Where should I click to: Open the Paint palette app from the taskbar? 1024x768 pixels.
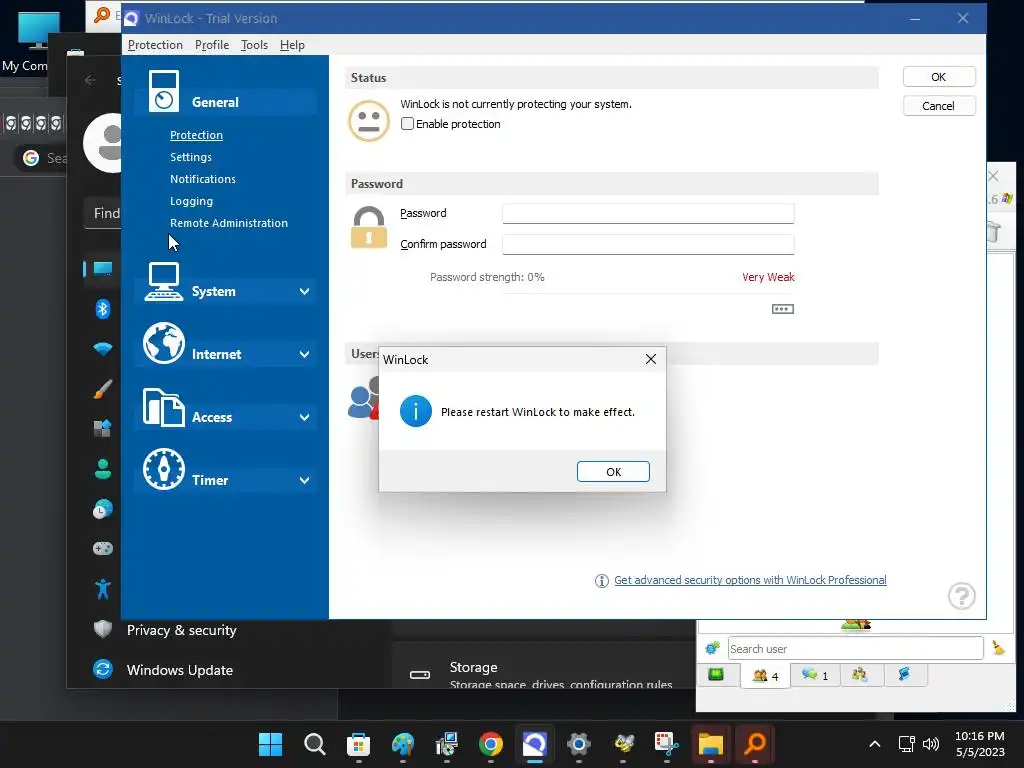point(402,744)
